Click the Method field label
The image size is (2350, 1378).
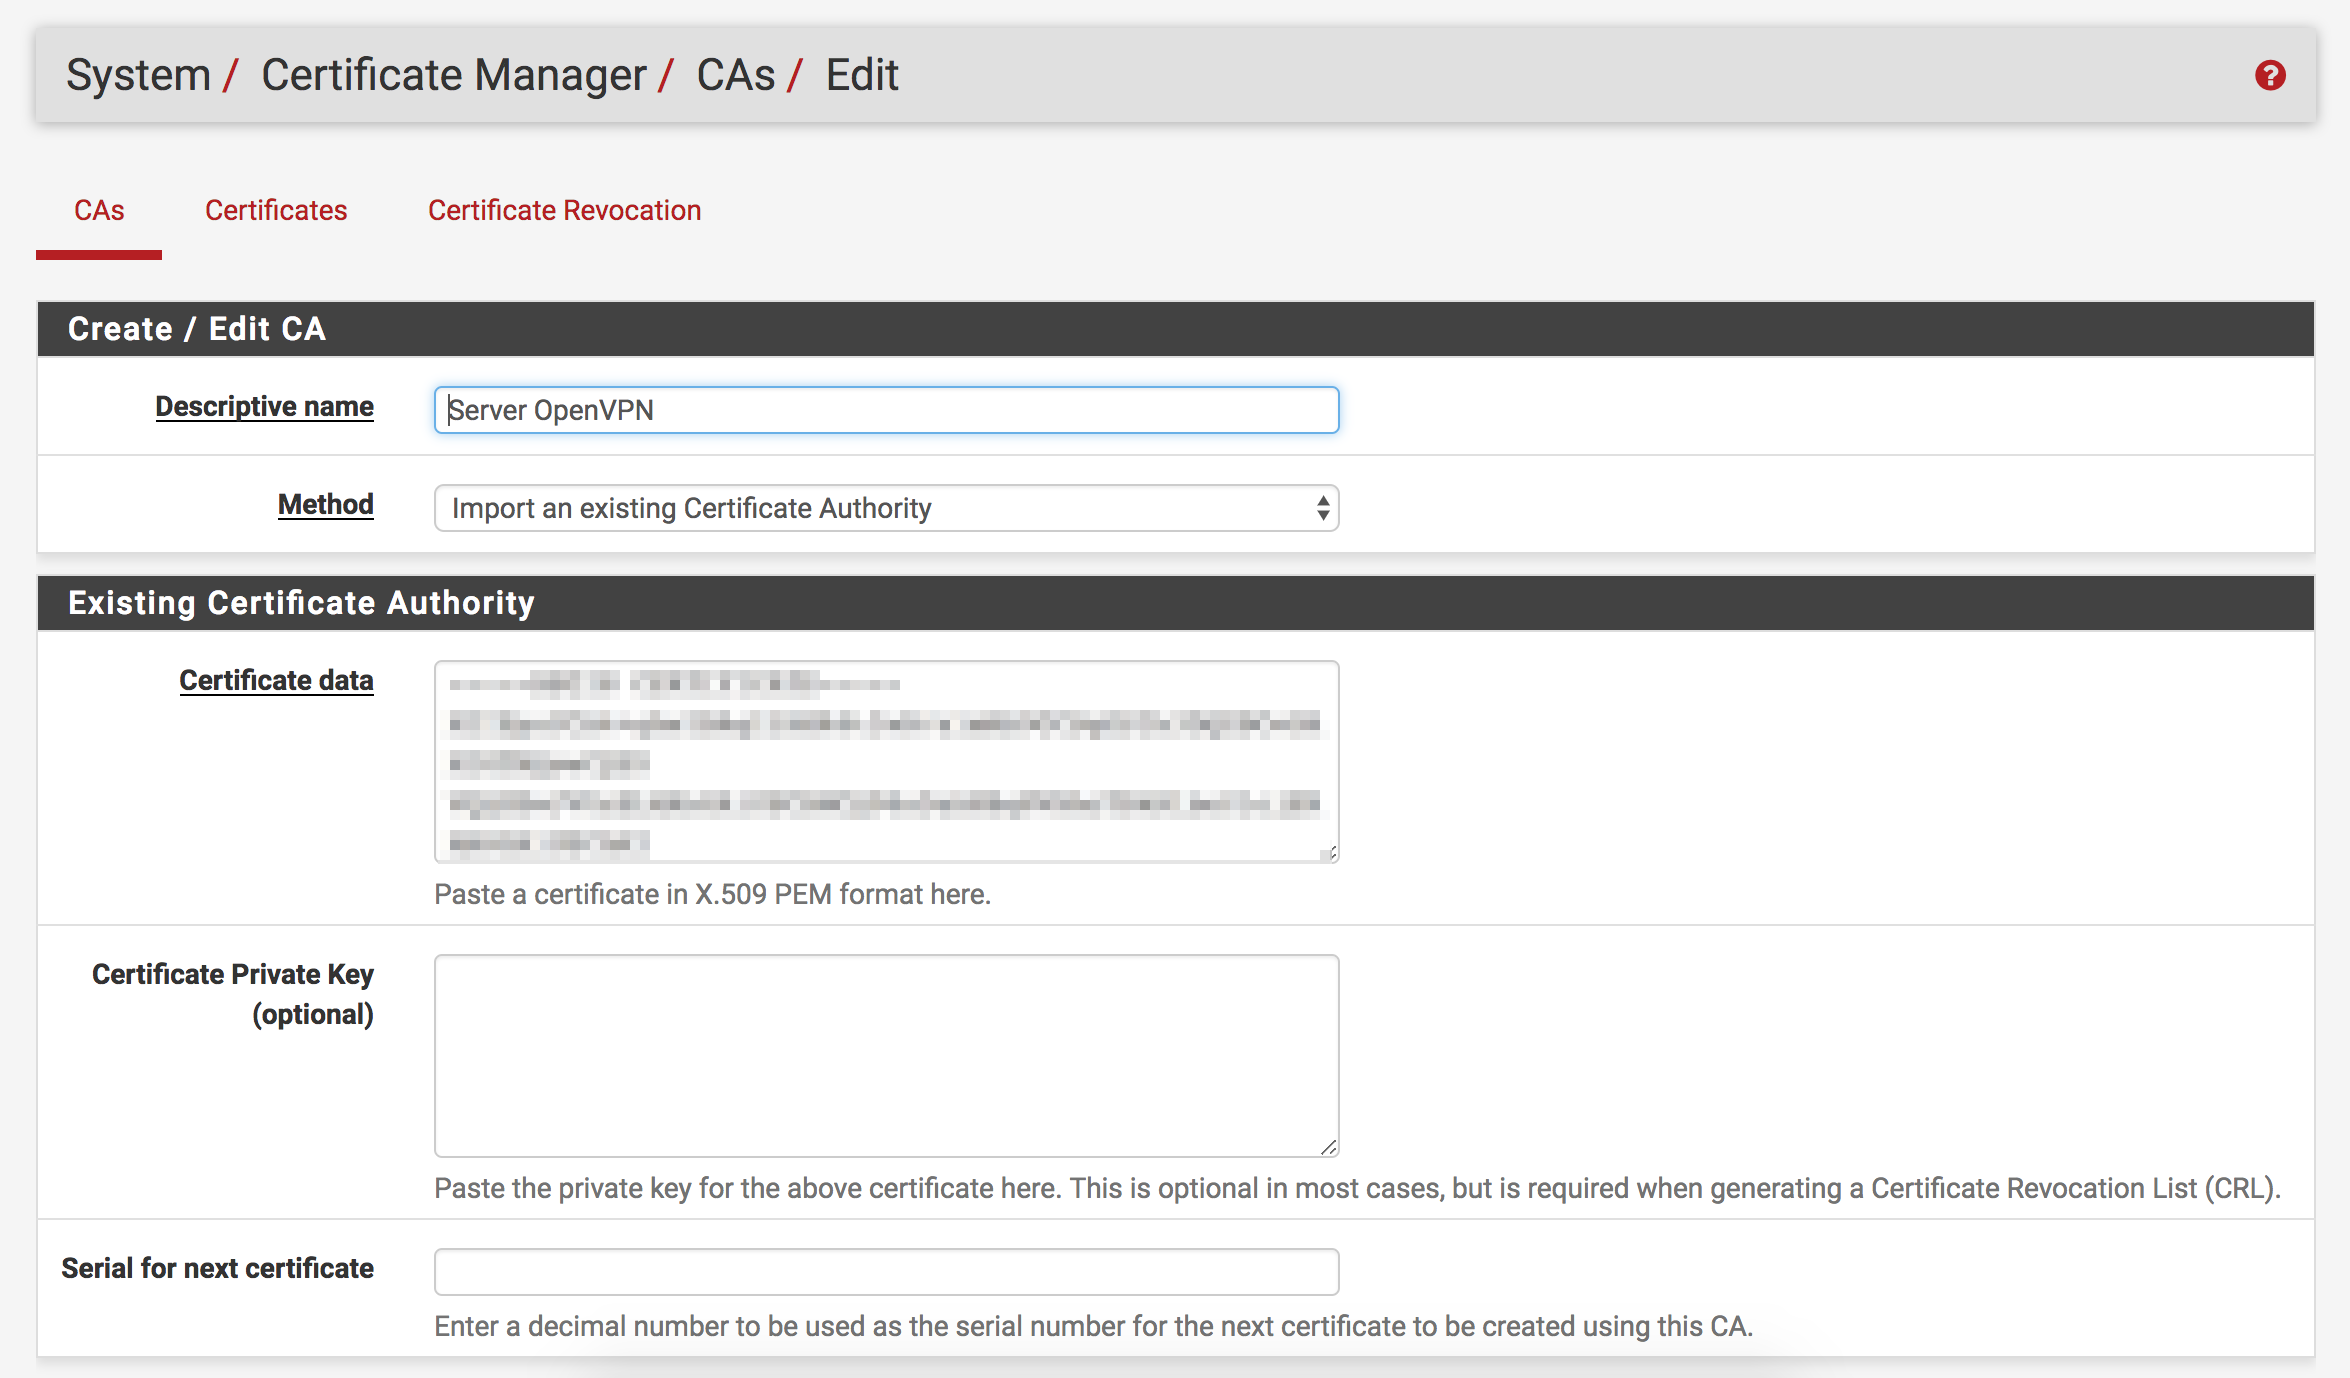325,504
